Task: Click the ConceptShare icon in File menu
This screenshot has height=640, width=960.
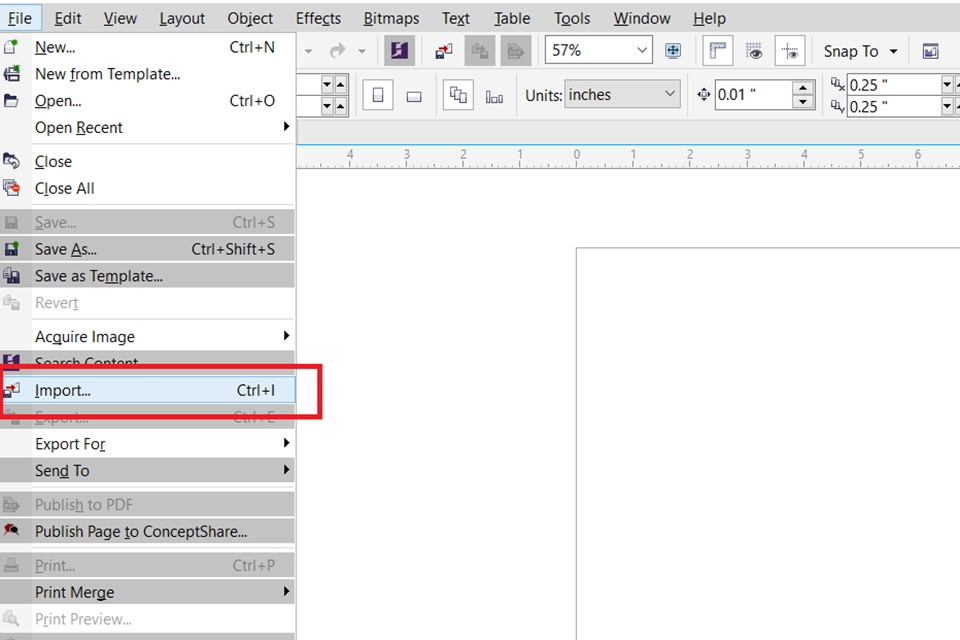Action: [12, 530]
